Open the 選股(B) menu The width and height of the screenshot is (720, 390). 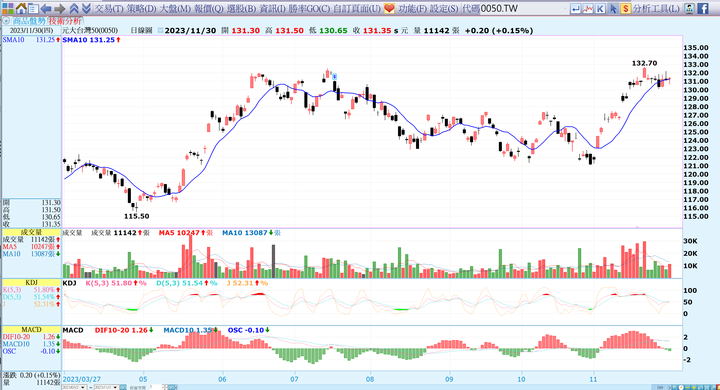241,8
